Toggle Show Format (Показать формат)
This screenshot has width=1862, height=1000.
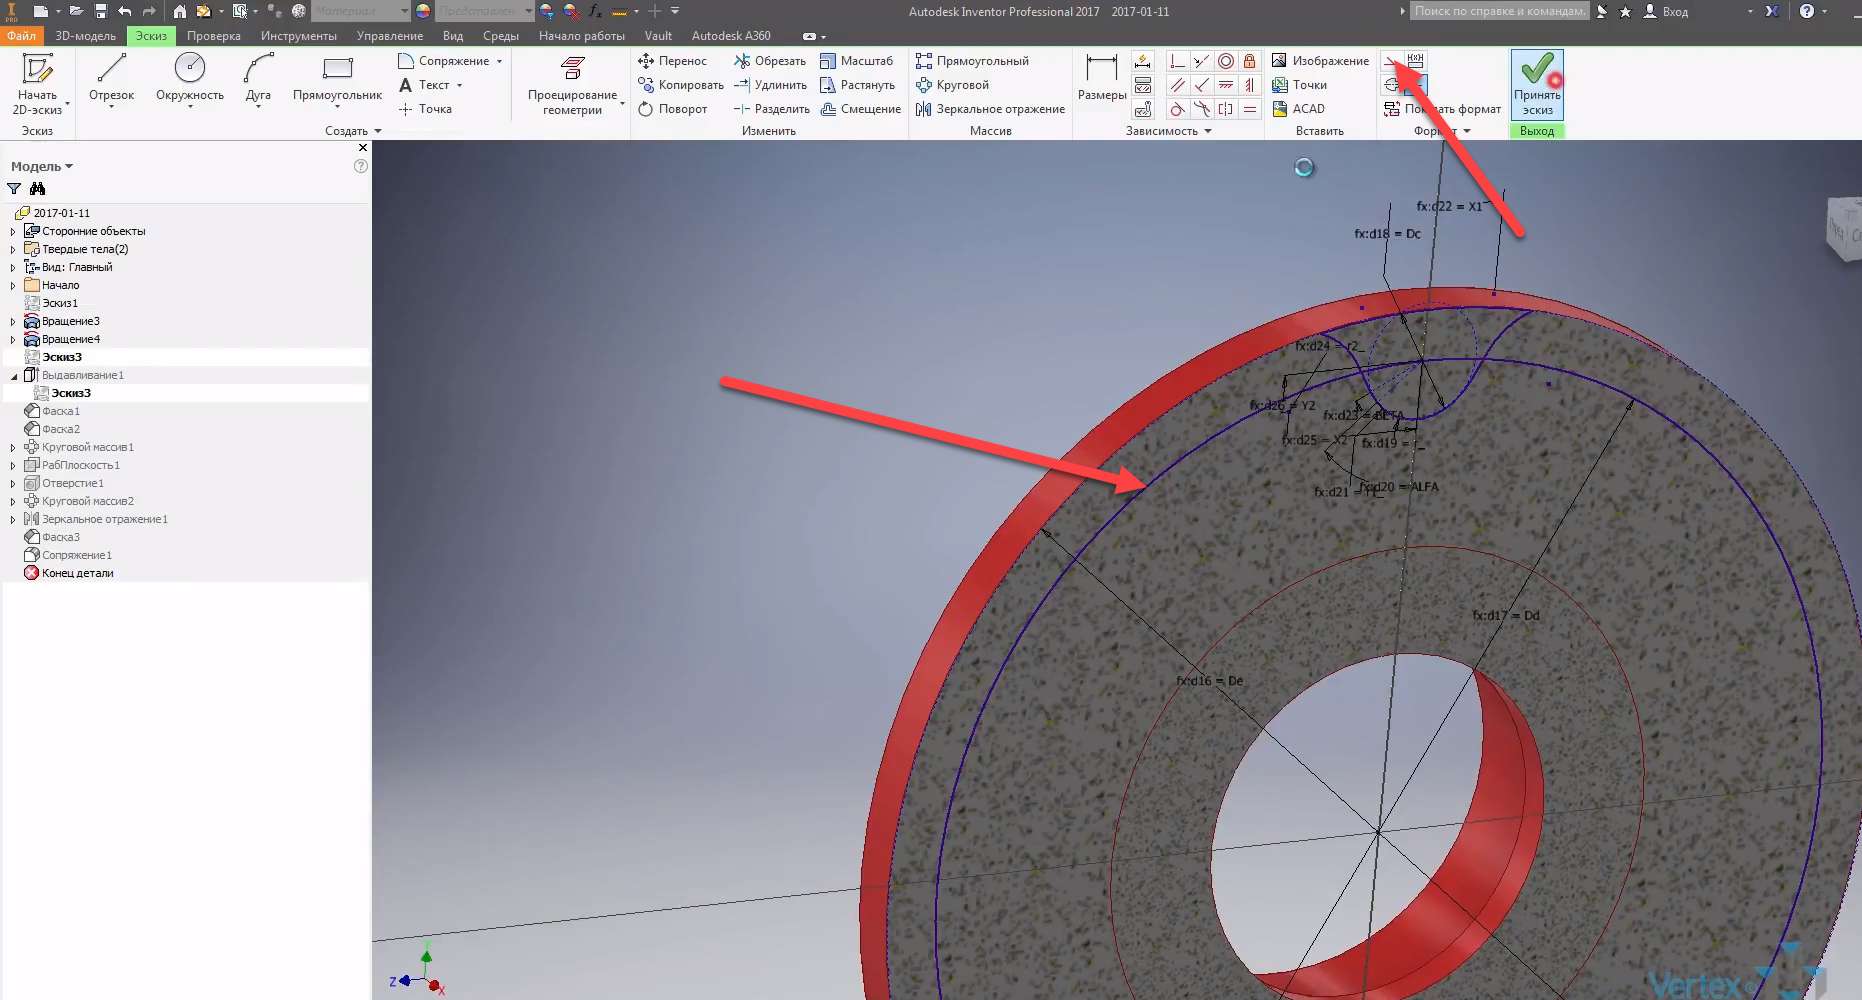[1442, 109]
